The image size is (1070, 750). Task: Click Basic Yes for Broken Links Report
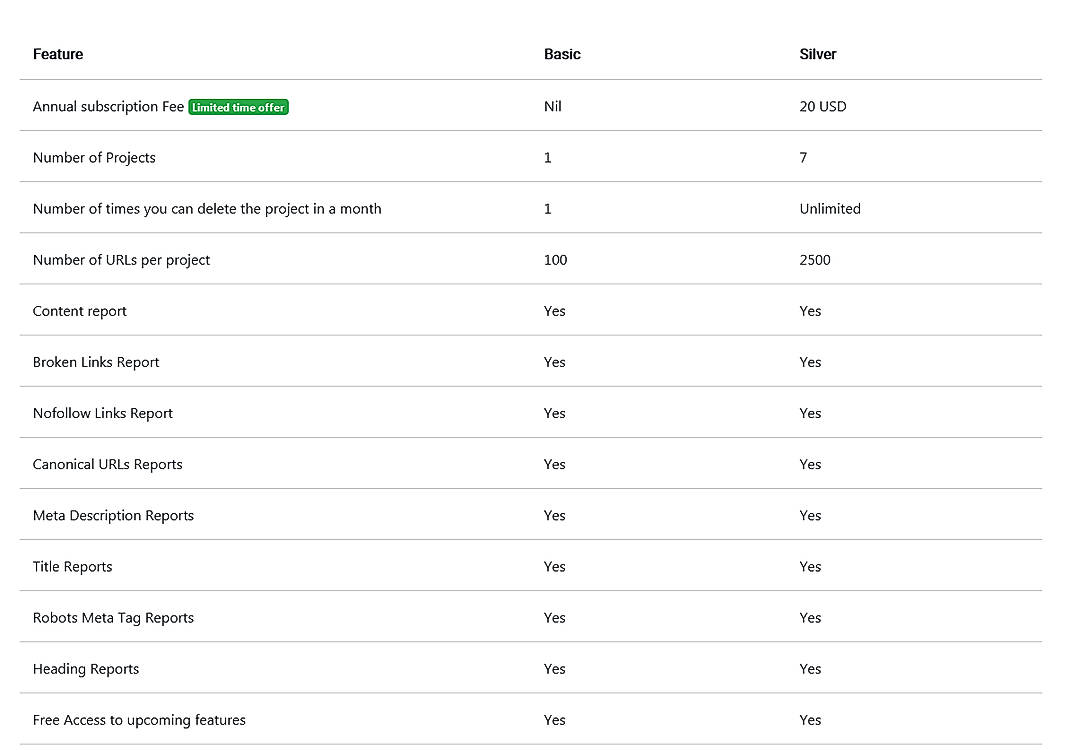(555, 362)
